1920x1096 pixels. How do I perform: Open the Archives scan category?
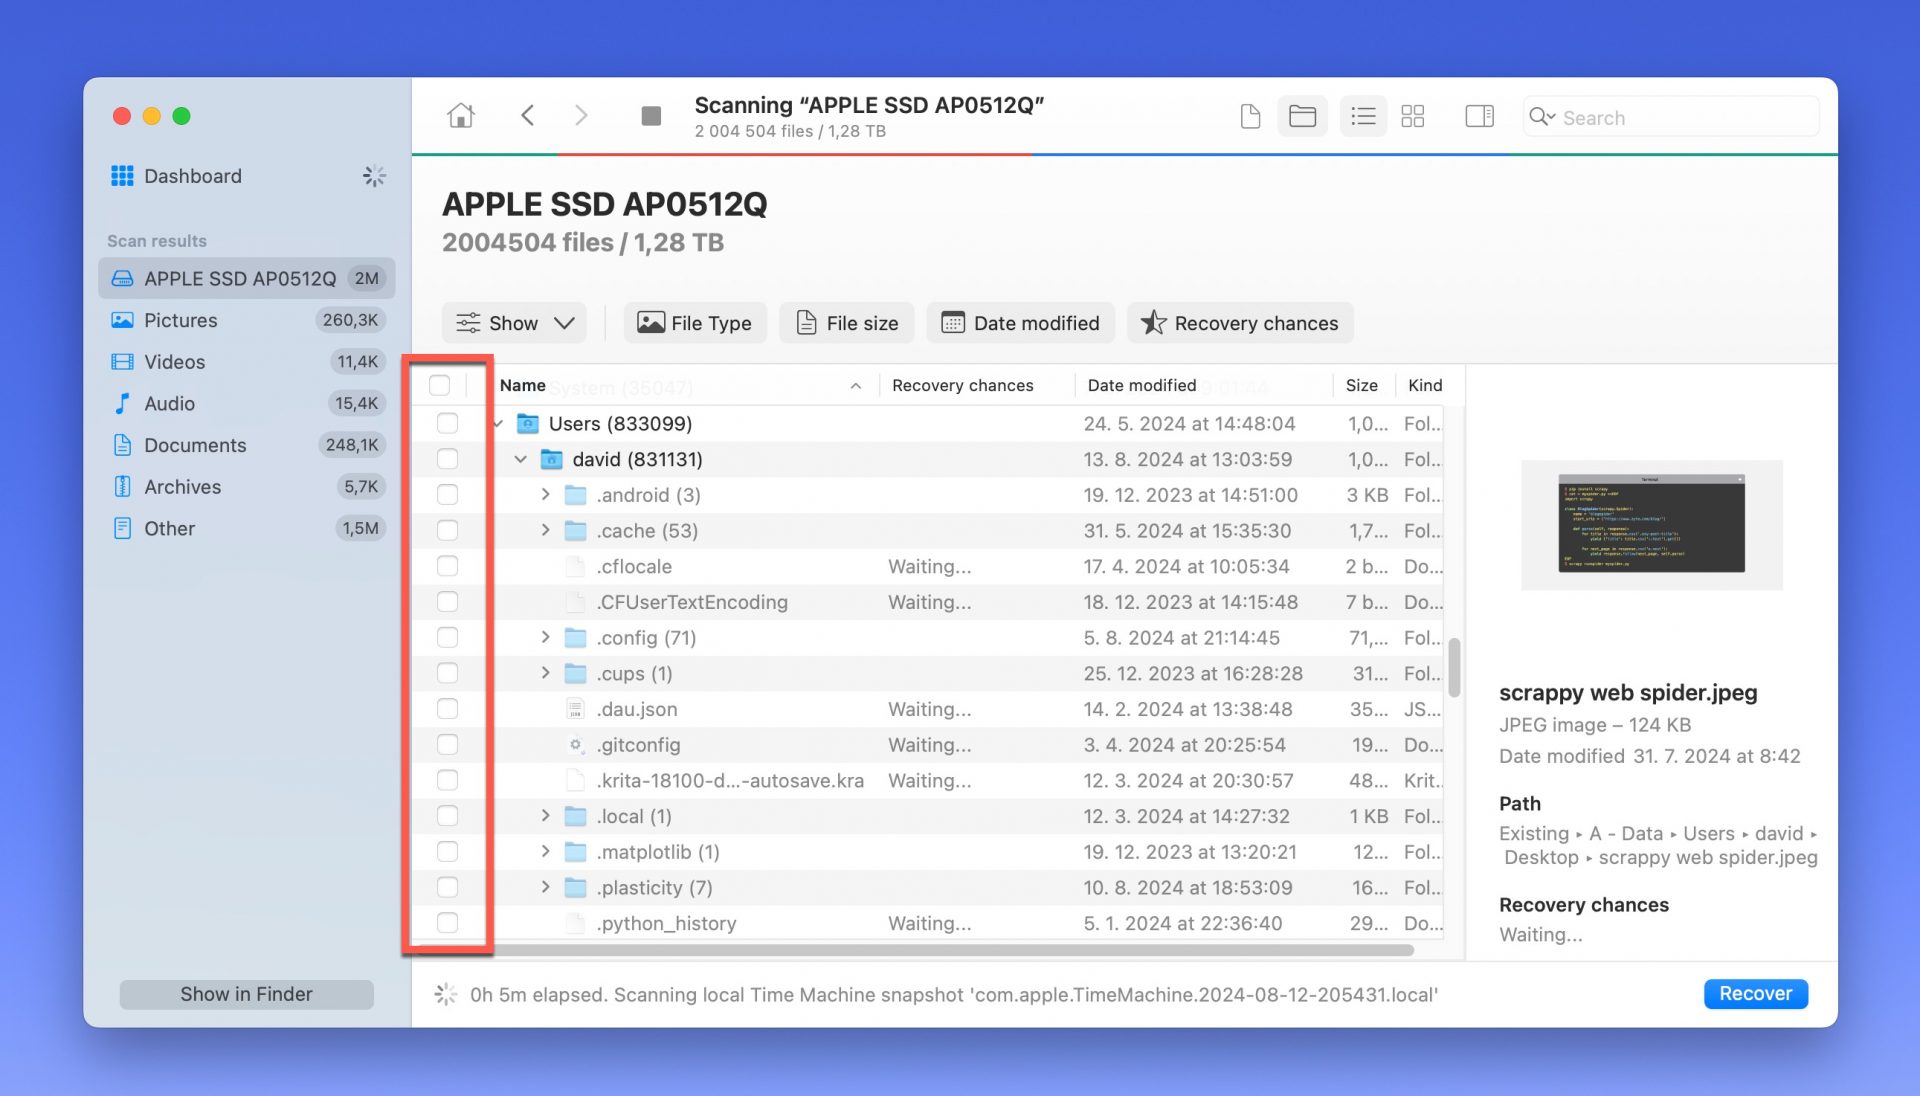click(x=183, y=487)
